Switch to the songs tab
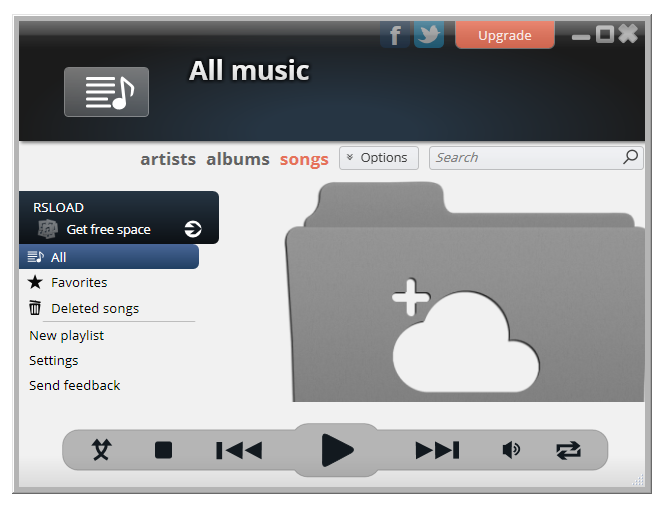Viewport: 661px width, 506px height. pyautogui.click(x=304, y=160)
